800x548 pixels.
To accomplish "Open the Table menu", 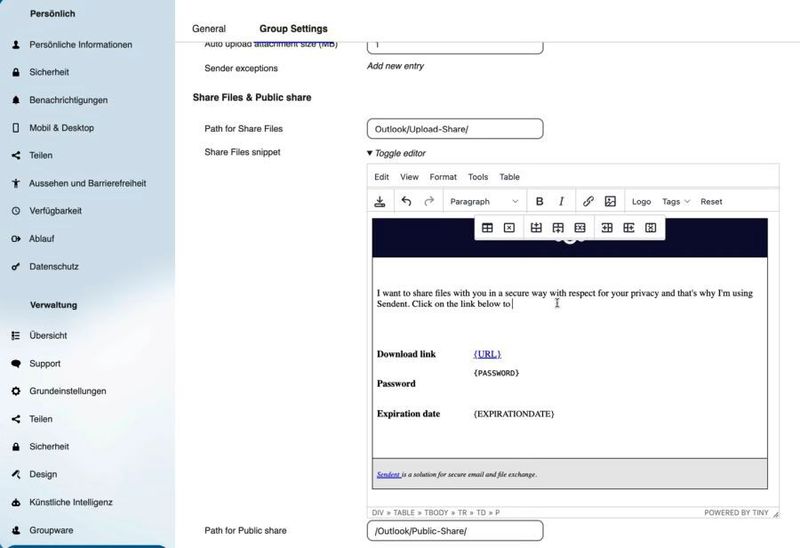I will pyautogui.click(x=509, y=177).
